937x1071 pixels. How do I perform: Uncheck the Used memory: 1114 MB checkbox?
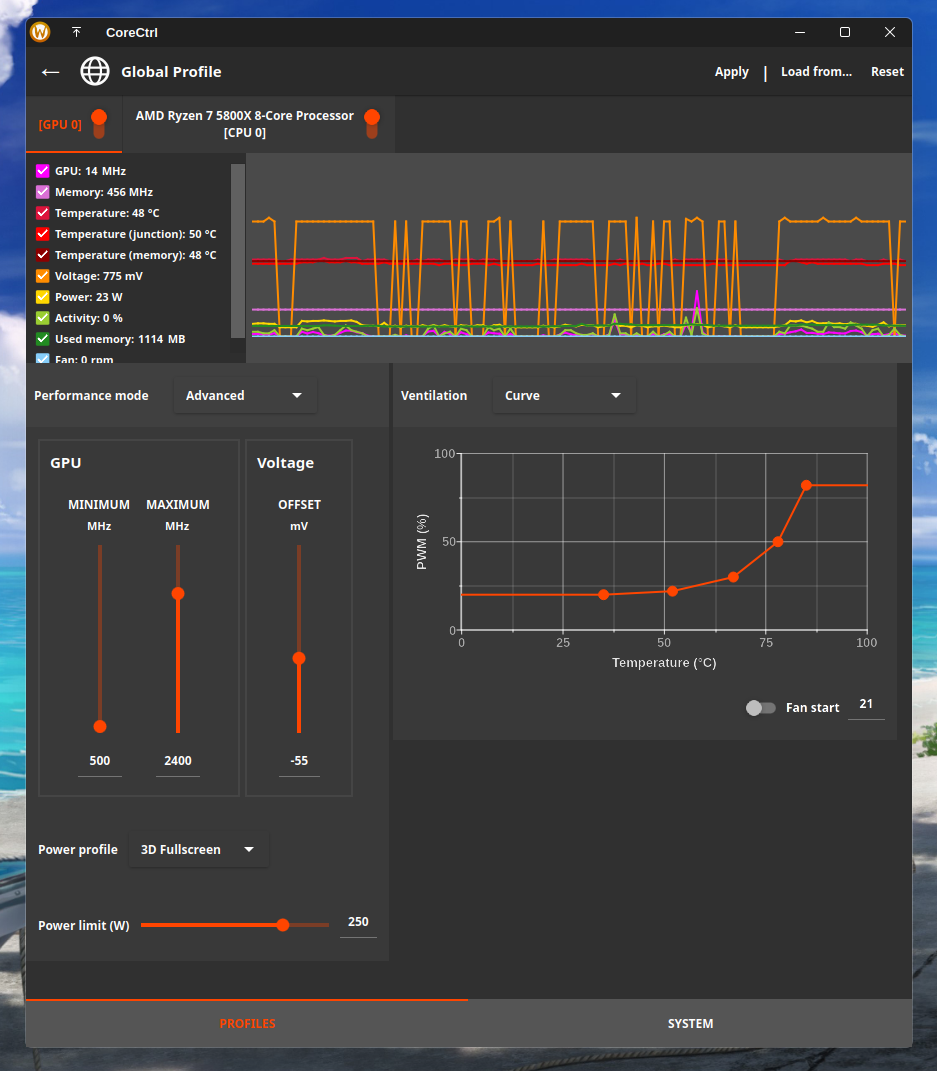point(42,339)
